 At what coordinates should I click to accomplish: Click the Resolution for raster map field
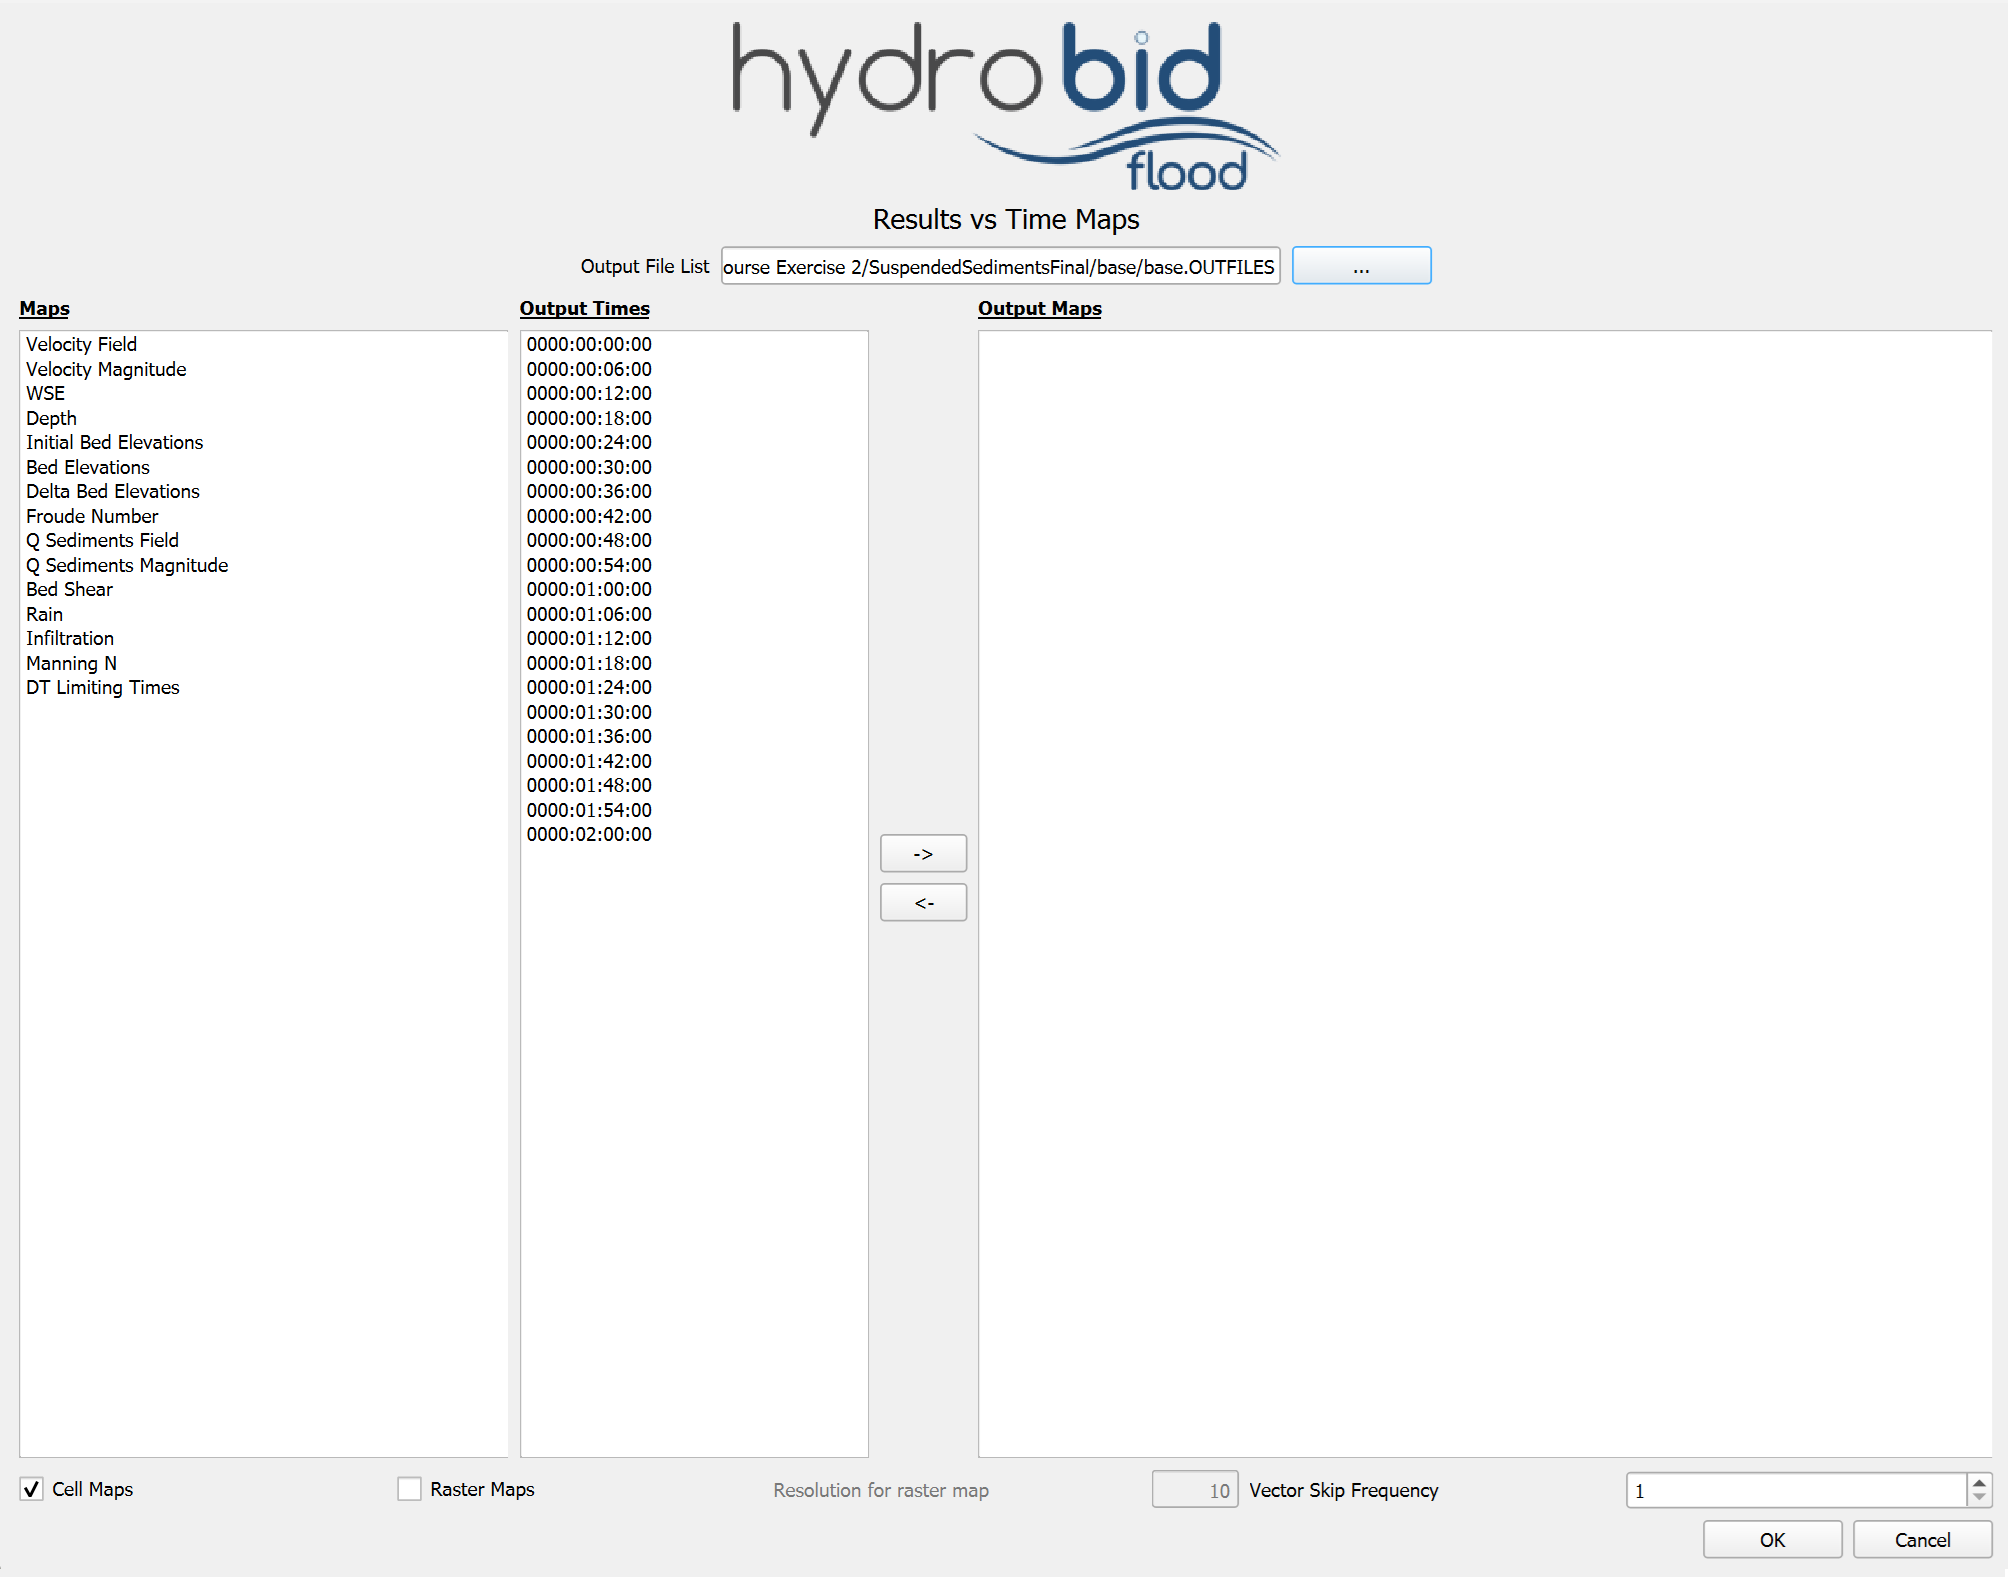1194,1490
